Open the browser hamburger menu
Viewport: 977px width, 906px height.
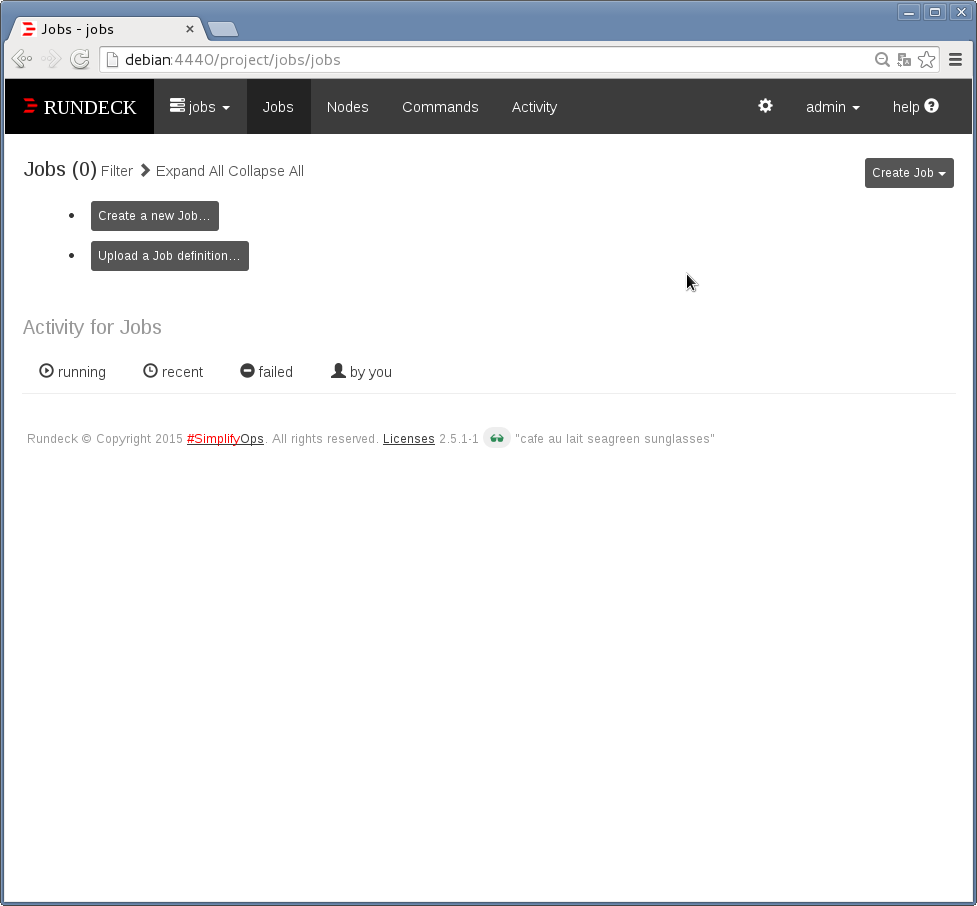pyautogui.click(x=955, y=59)
